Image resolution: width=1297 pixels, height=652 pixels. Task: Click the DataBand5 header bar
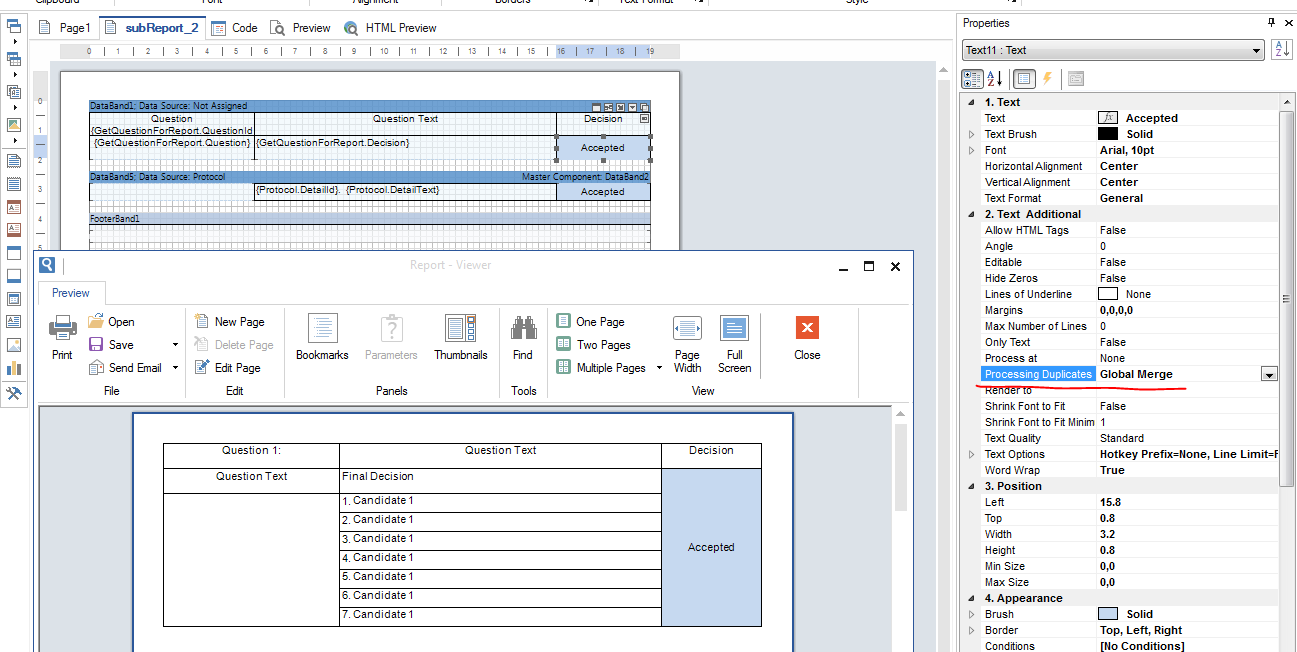(370, 177)
